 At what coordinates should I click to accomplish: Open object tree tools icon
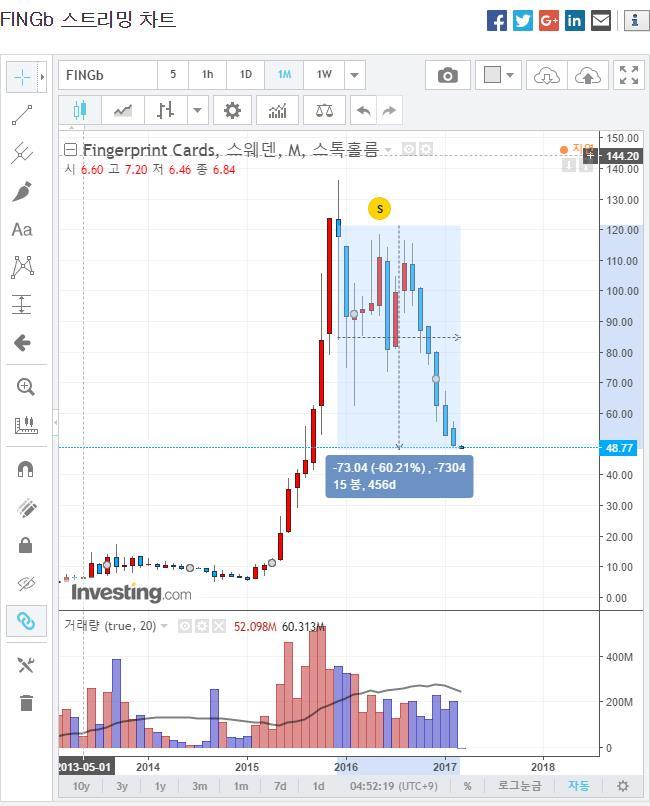click(x=26, y=665)
